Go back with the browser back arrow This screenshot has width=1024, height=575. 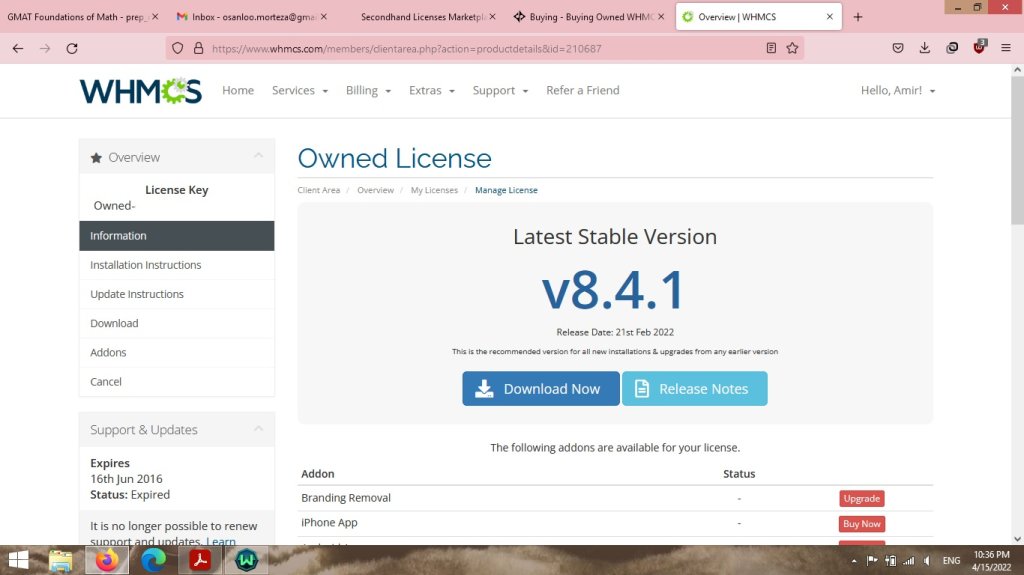(18, 48)
